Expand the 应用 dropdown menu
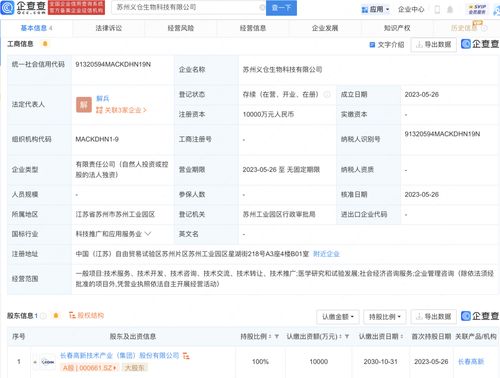 click(x=375, y=9)
